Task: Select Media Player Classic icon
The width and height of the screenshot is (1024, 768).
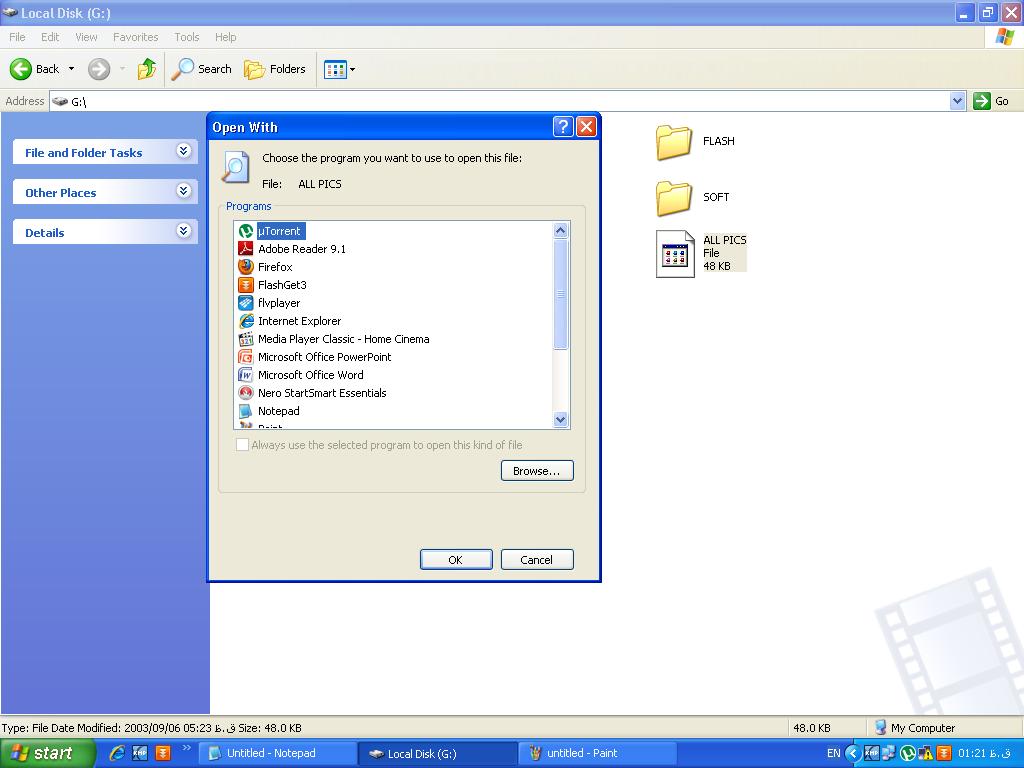Action: 246,339
